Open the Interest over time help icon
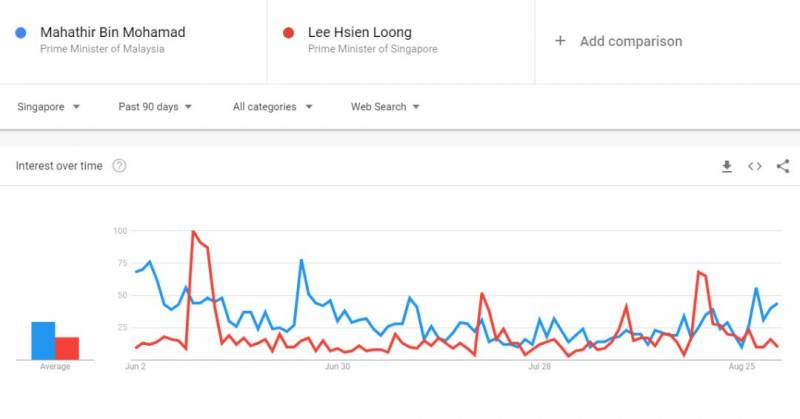Screen dimensions: 800x419 pyautogui.click(x=119, y=166)
